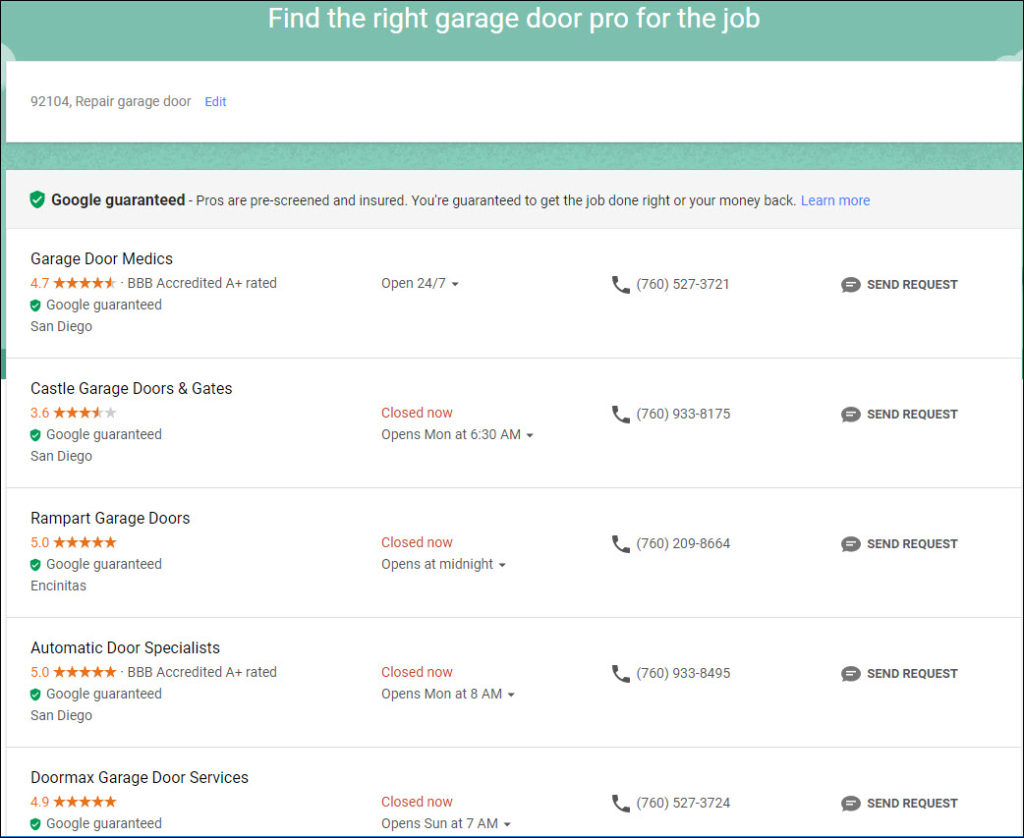Click the phone icon for Garage Door Medics
Viewport: 1024px width, 838px height.
[x=620, y=284]
